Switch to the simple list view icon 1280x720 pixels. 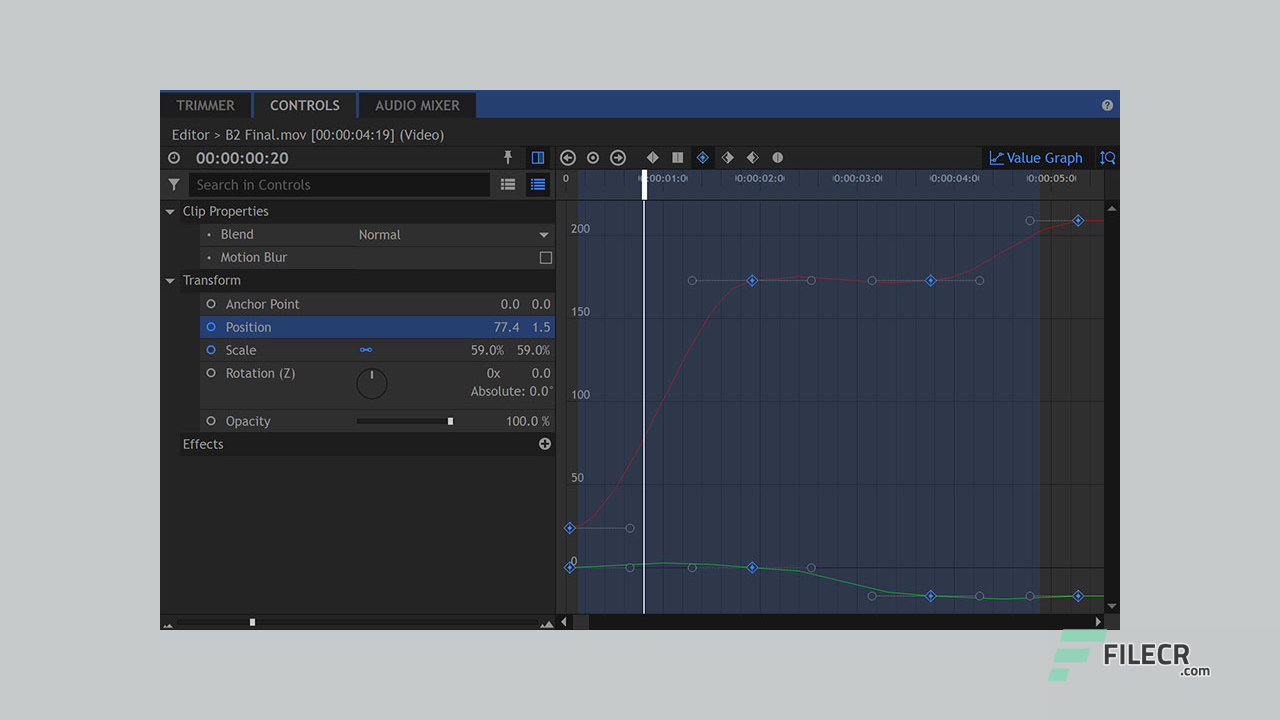click(x=508, y=185)
